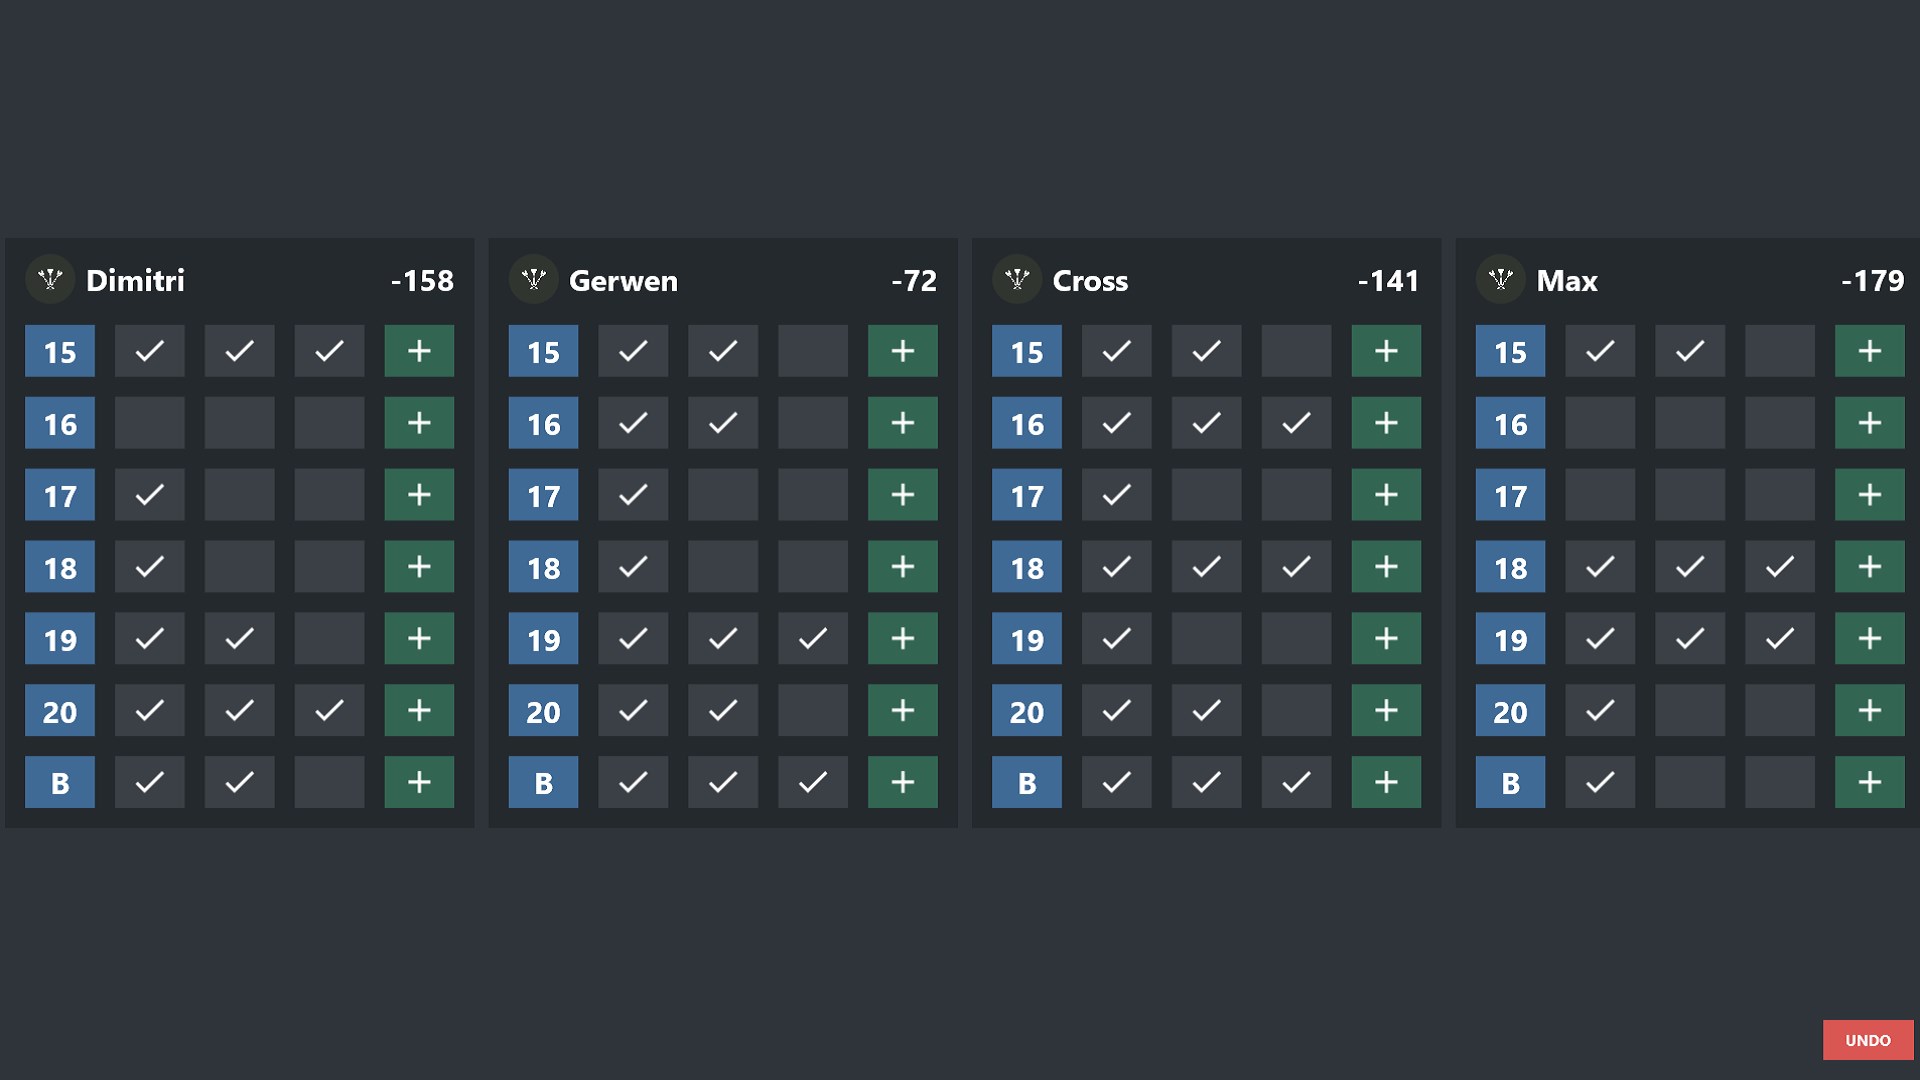This screenshot has height=1080, width=1920.
Task: Tap the plus on Max's Bull row
Action: coord(1869,782)
